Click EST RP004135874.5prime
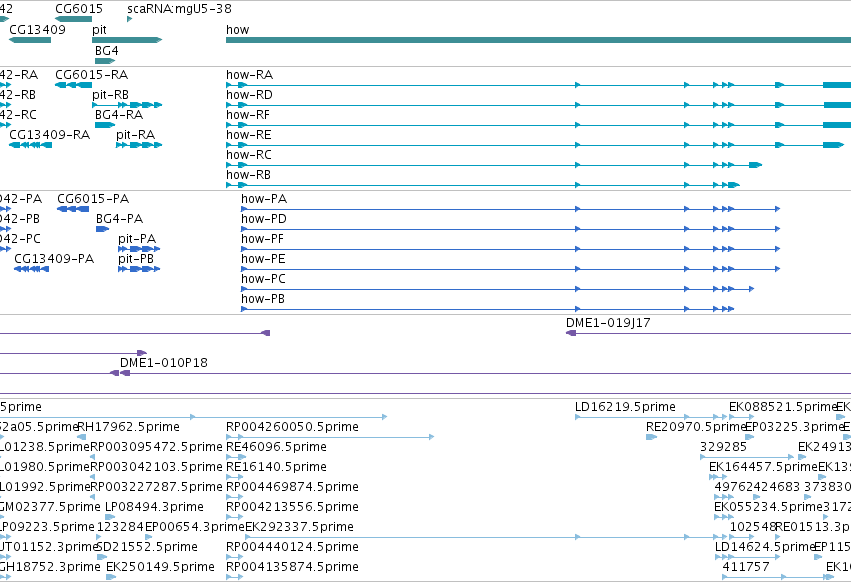This screenshot has width=851, height=582. tap(292, 567)
